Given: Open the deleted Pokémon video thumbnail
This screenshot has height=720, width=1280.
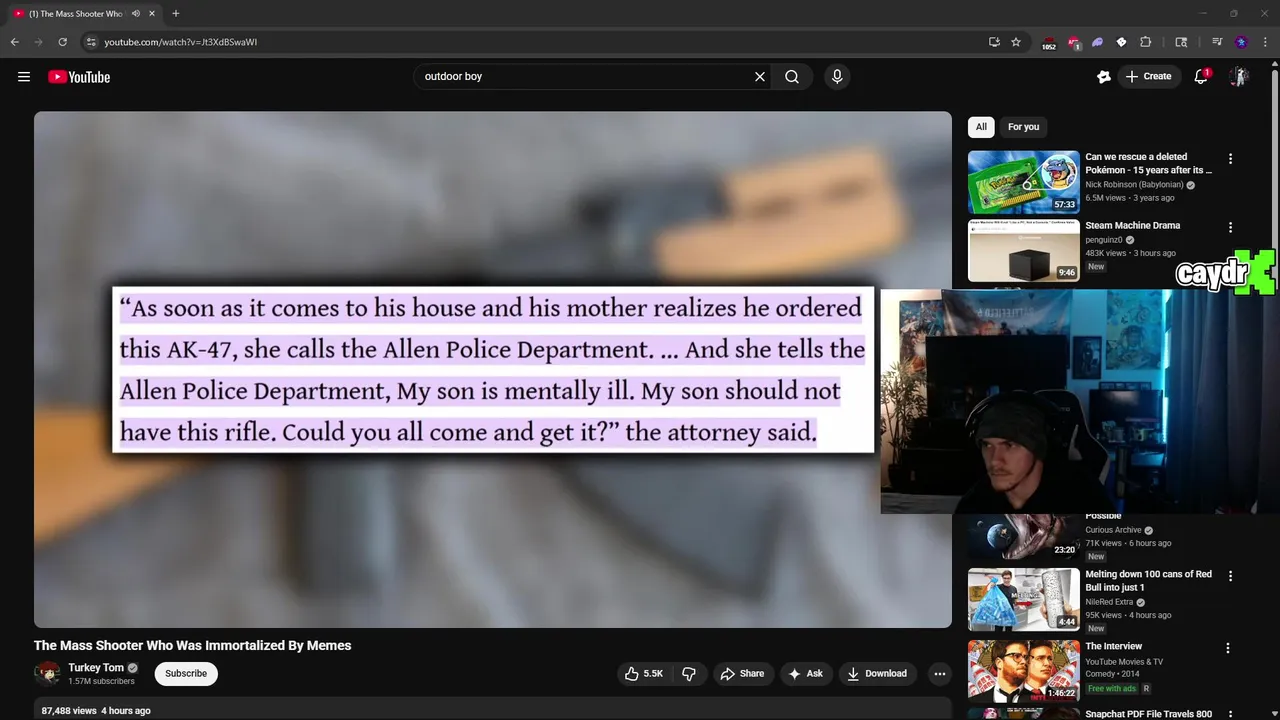Looking at the screenshot, I should tap(1023, 182).
